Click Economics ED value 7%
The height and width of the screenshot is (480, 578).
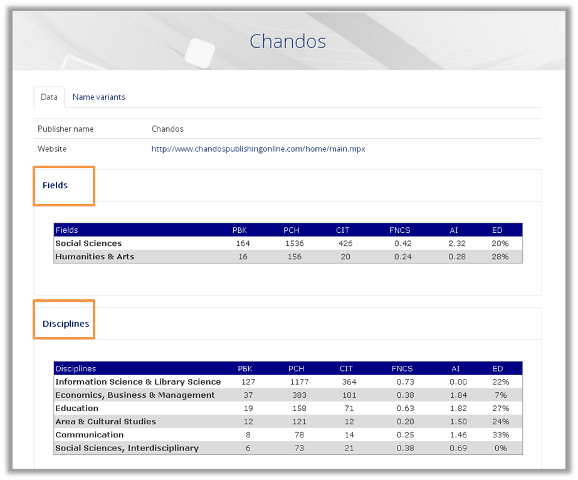(x=501, y=395)
